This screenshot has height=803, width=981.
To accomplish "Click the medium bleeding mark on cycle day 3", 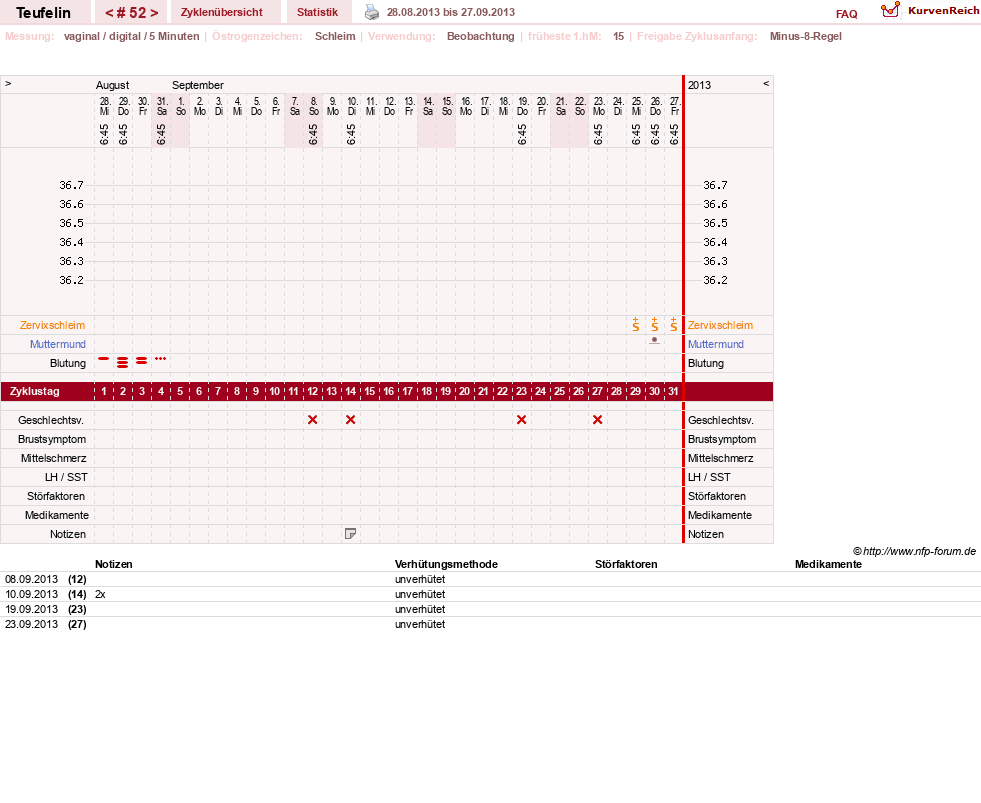I will pos(141,361).
